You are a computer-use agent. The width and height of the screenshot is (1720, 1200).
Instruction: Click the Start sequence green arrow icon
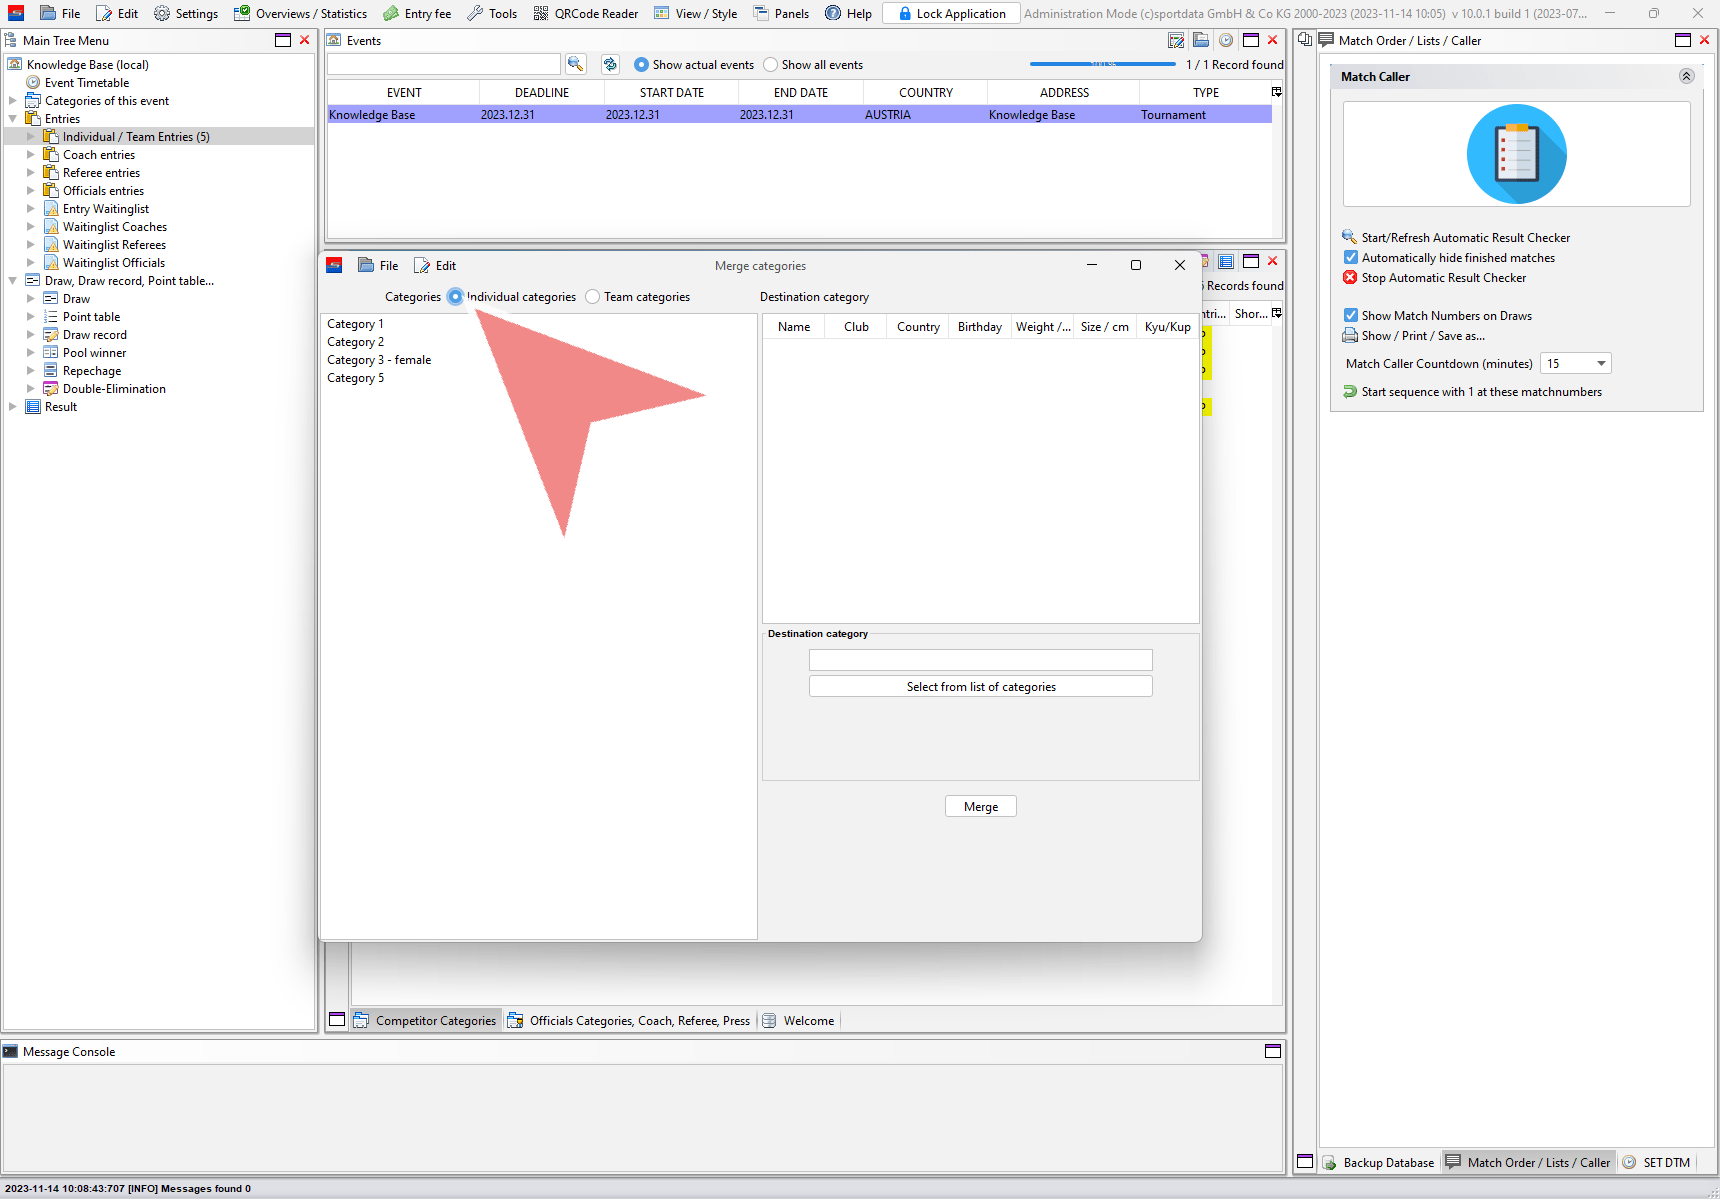[x=1350, y=392]
